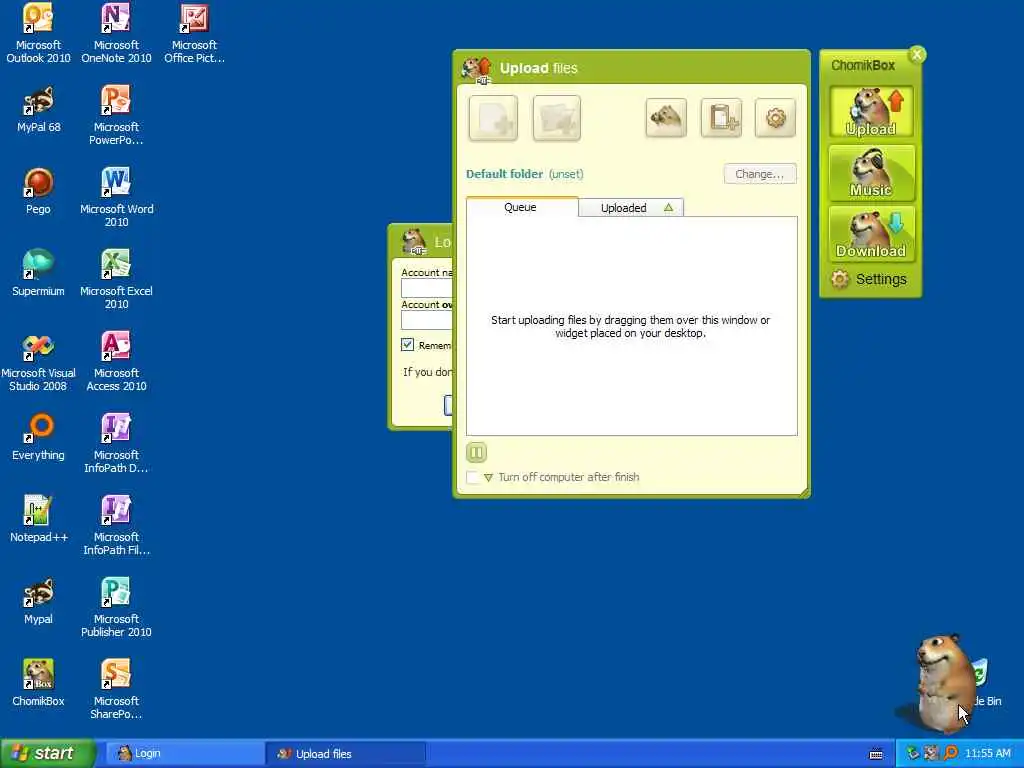Image resolution: width=1024 pixels, height=768 pixels.
Task: Open upload settings gear icon
Action: point(775,118)
